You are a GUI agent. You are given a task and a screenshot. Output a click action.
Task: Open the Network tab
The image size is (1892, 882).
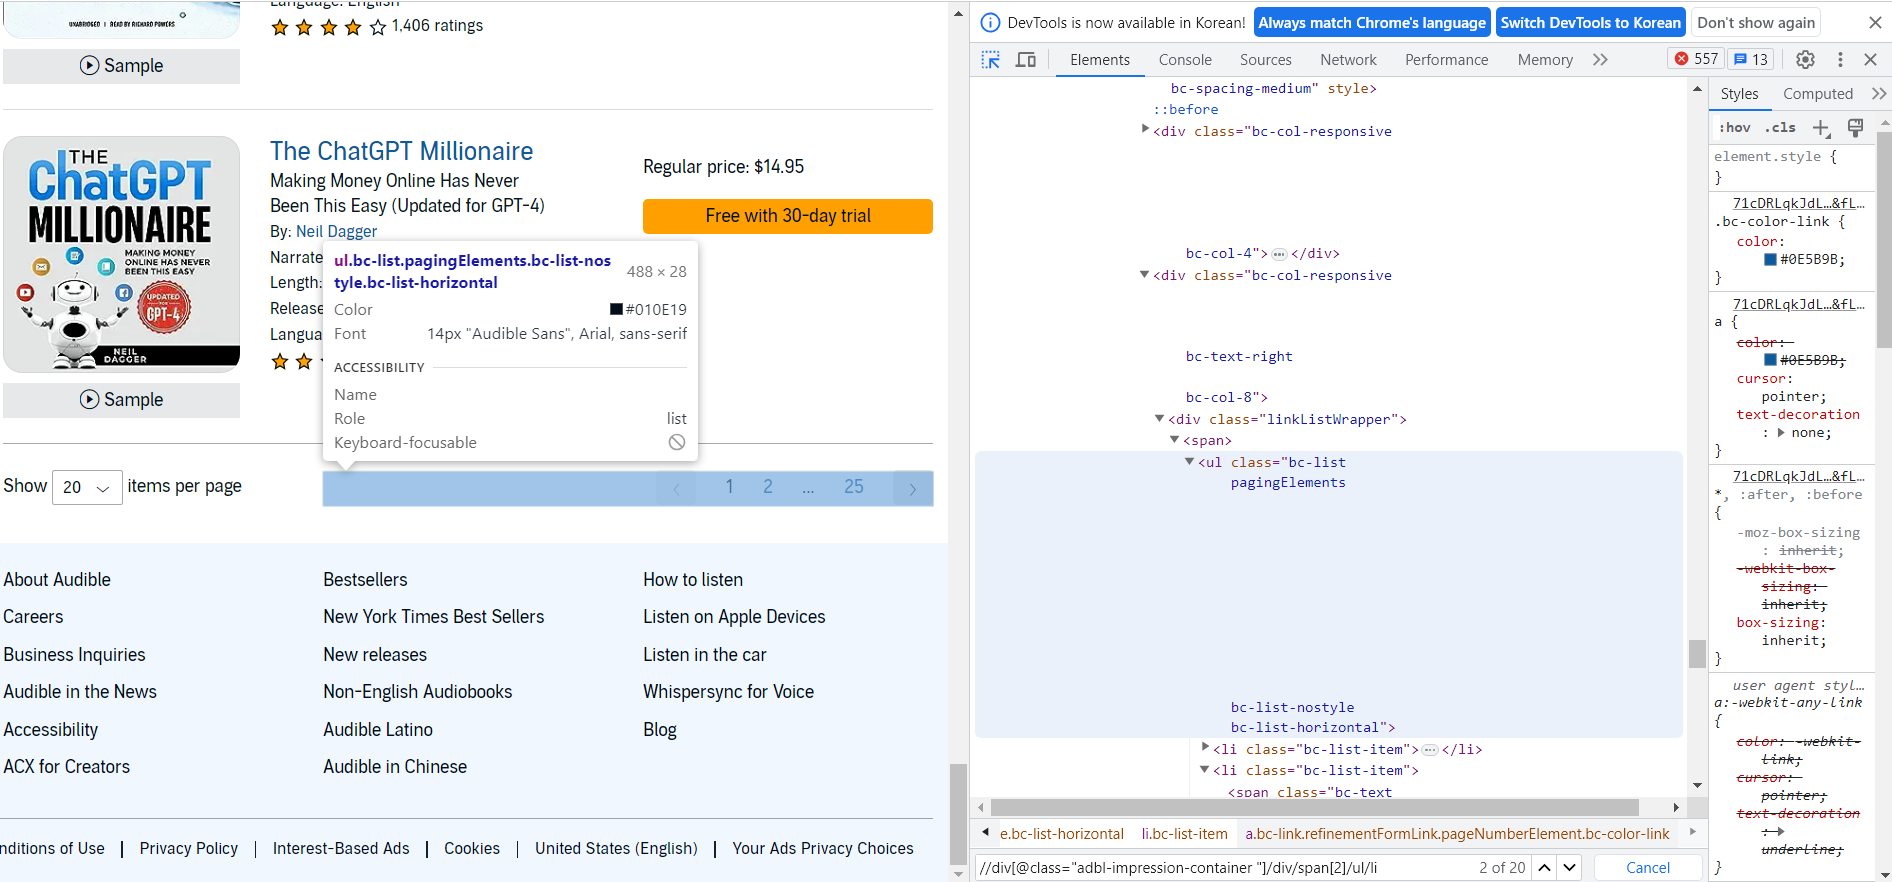point(1348,60)
